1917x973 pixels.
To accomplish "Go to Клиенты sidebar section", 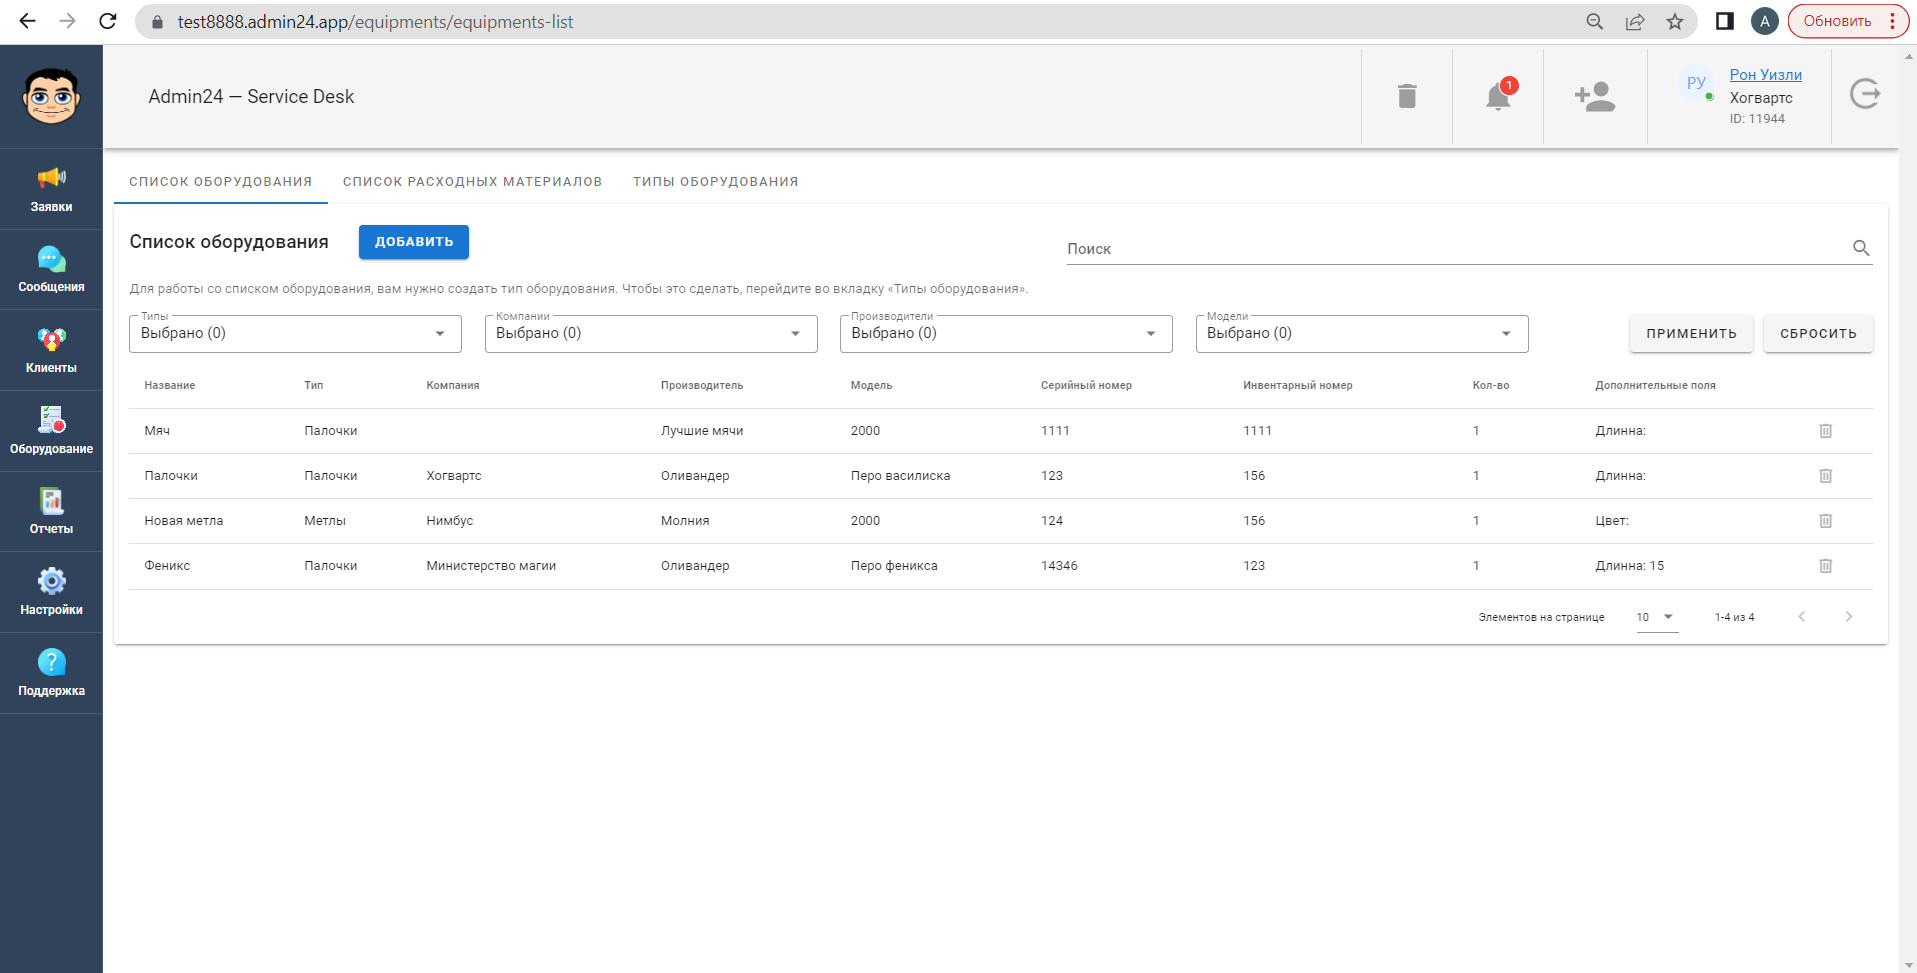I will 51,350.
